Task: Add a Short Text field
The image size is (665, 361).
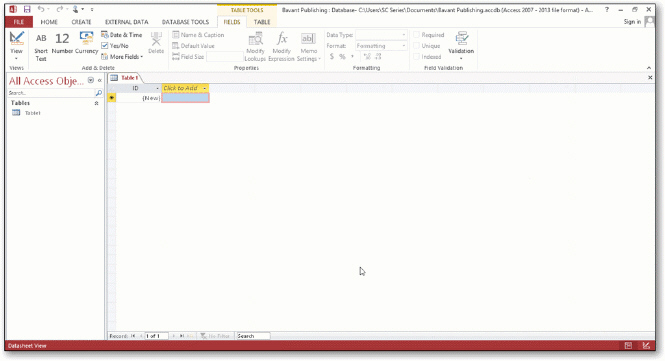Action: (41, 47)
